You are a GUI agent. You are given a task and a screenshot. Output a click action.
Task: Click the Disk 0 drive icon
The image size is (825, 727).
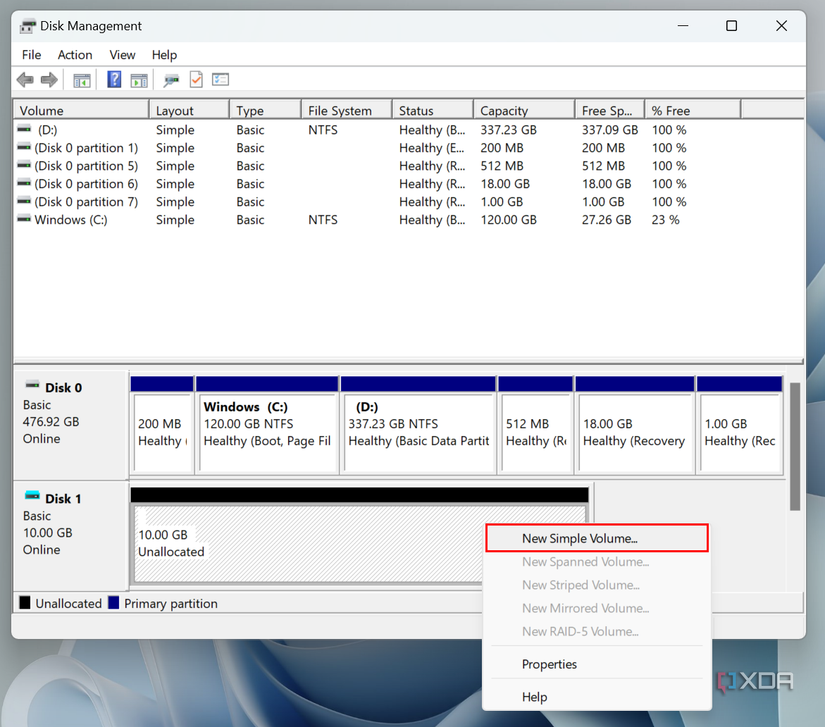(33, 385)
